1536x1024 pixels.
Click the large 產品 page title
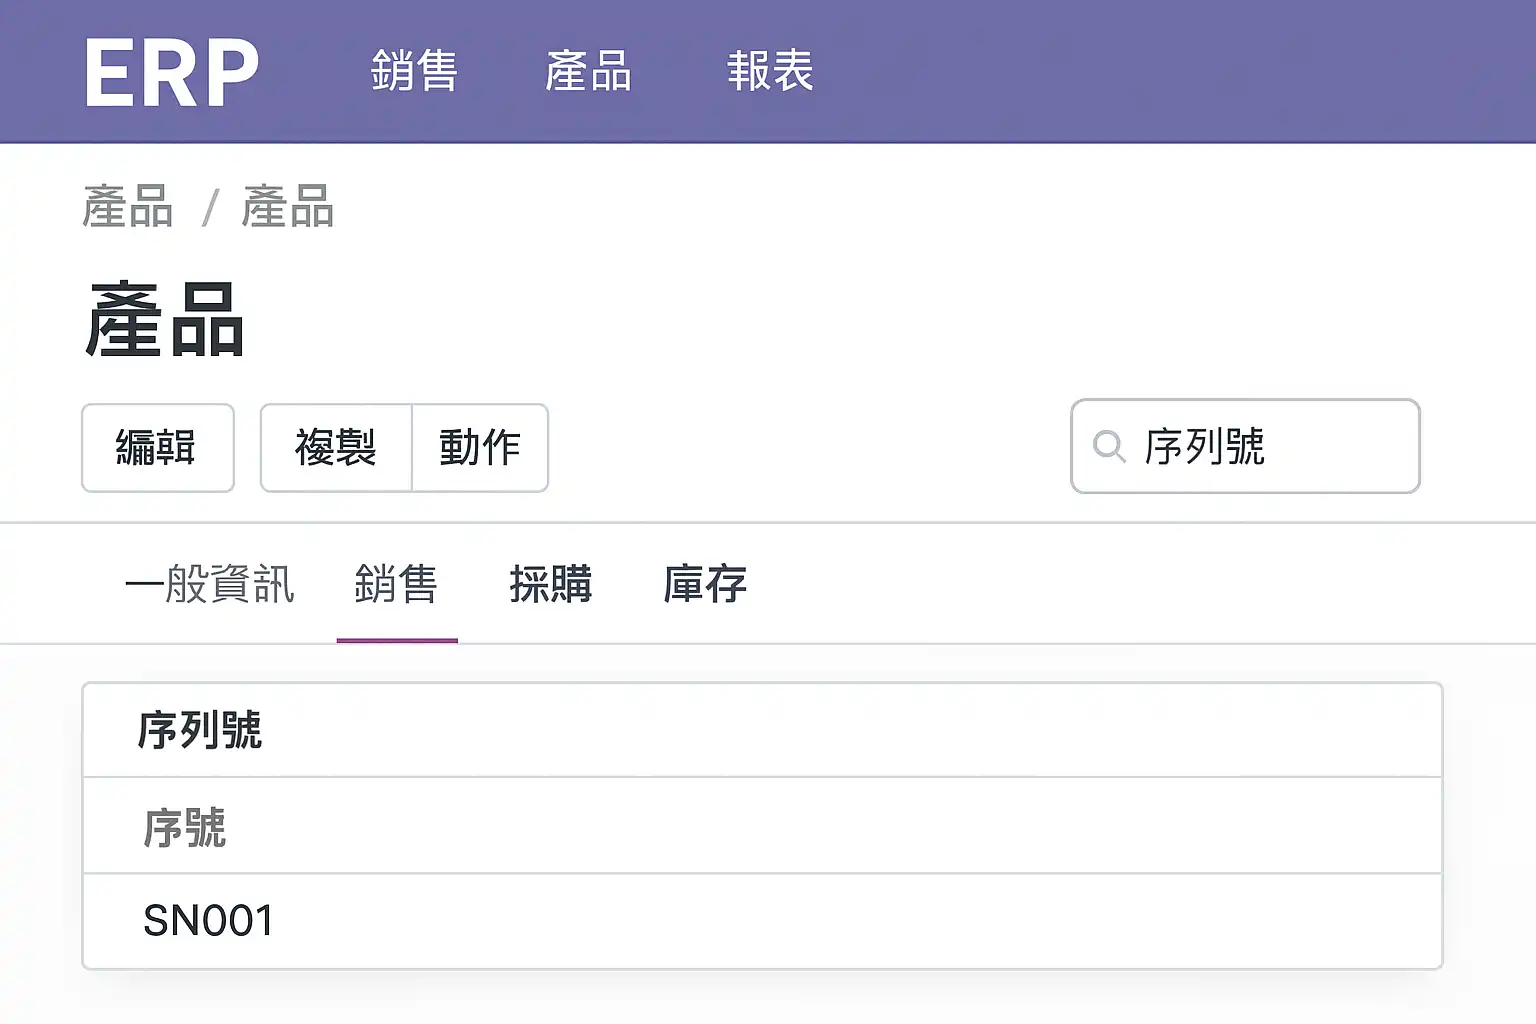(x=165, y=320)
